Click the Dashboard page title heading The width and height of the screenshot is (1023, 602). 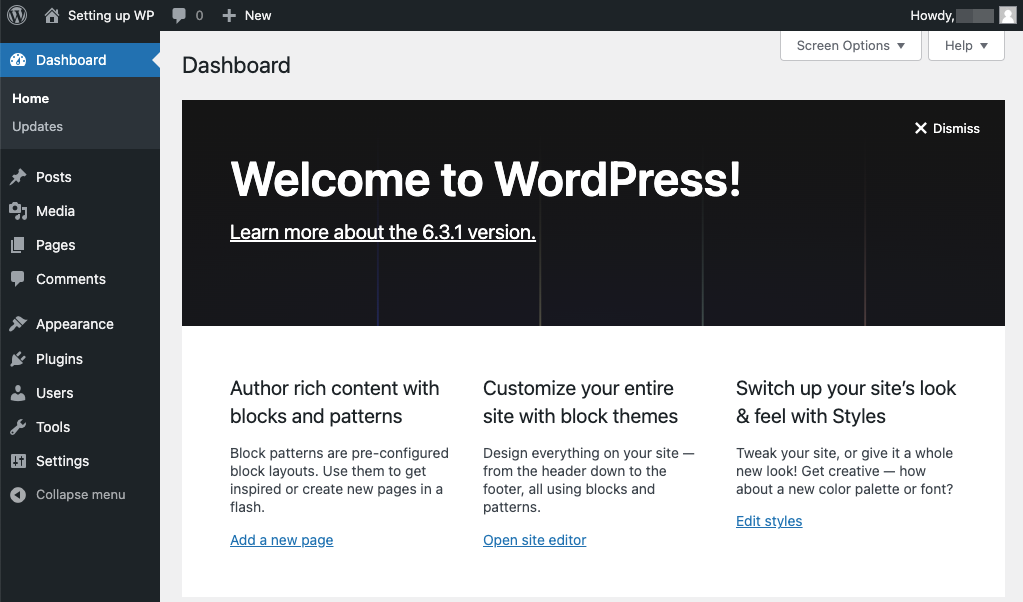pyautogui.click(x=236, y=65)
